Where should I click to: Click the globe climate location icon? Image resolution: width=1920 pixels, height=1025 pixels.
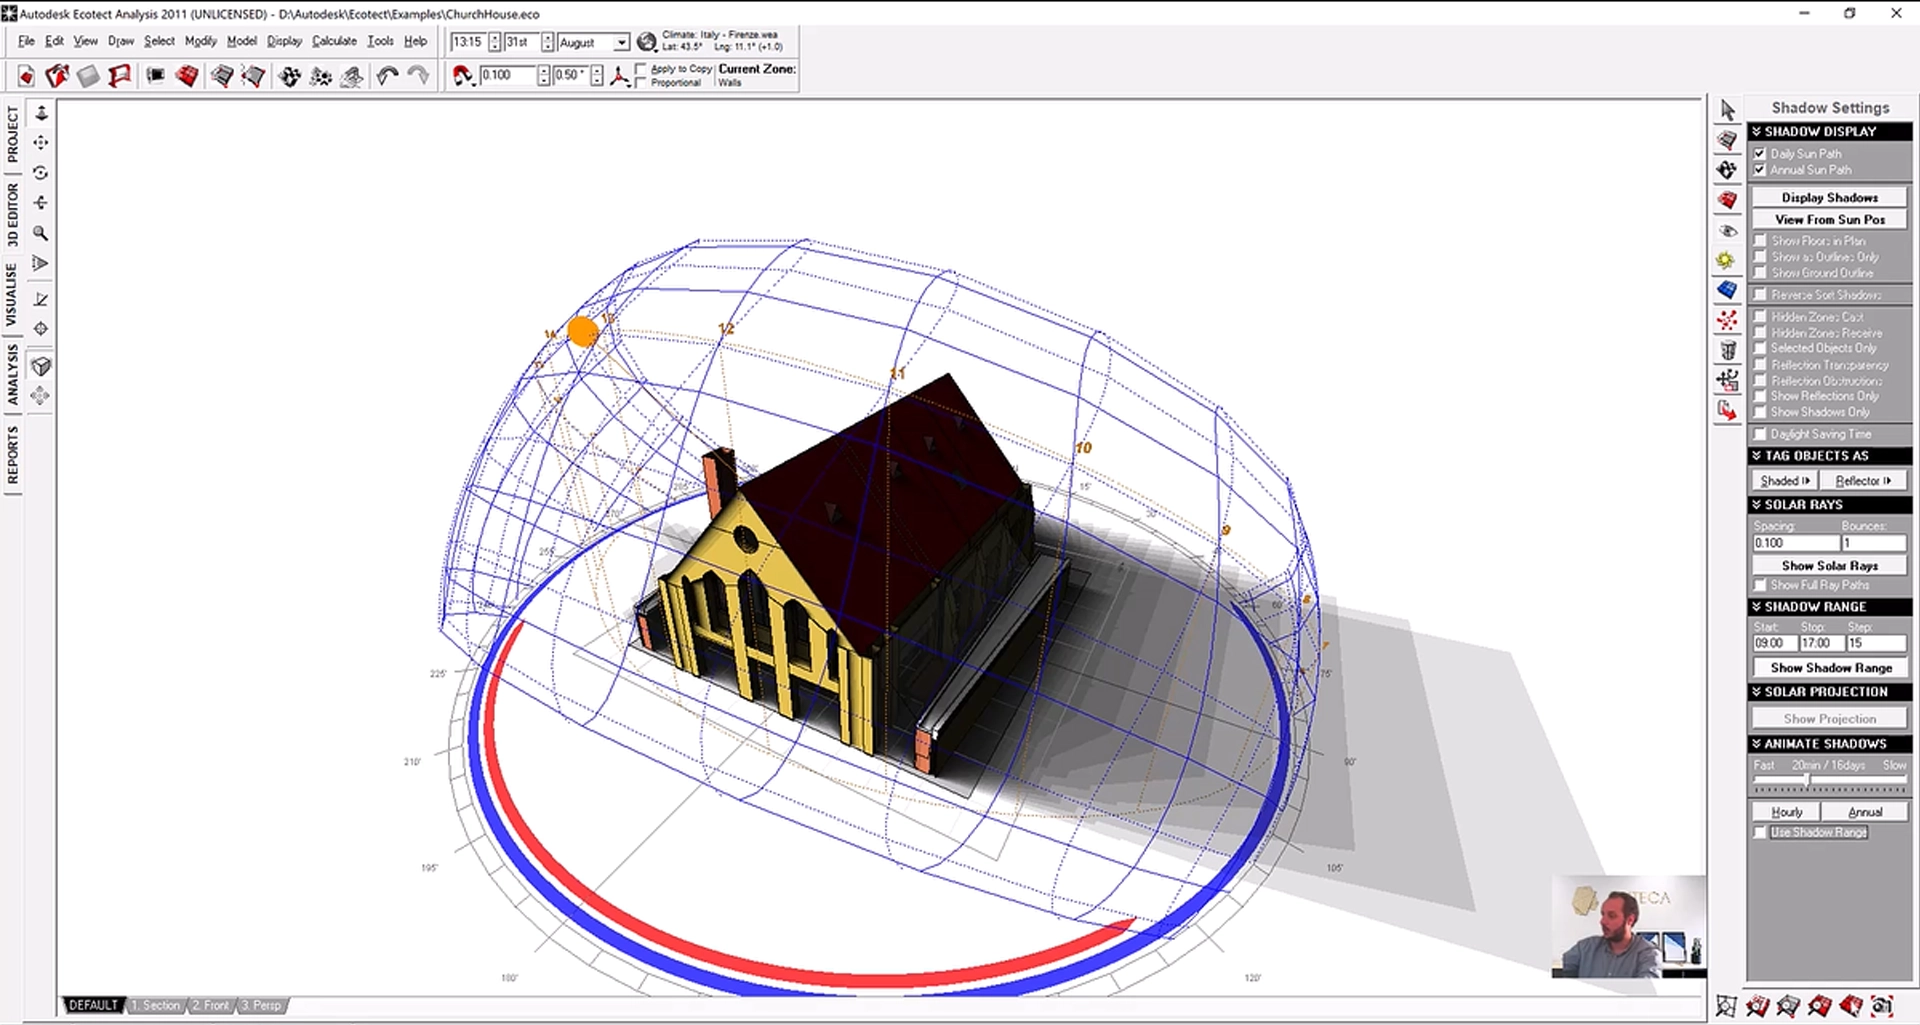pos(647,42)
